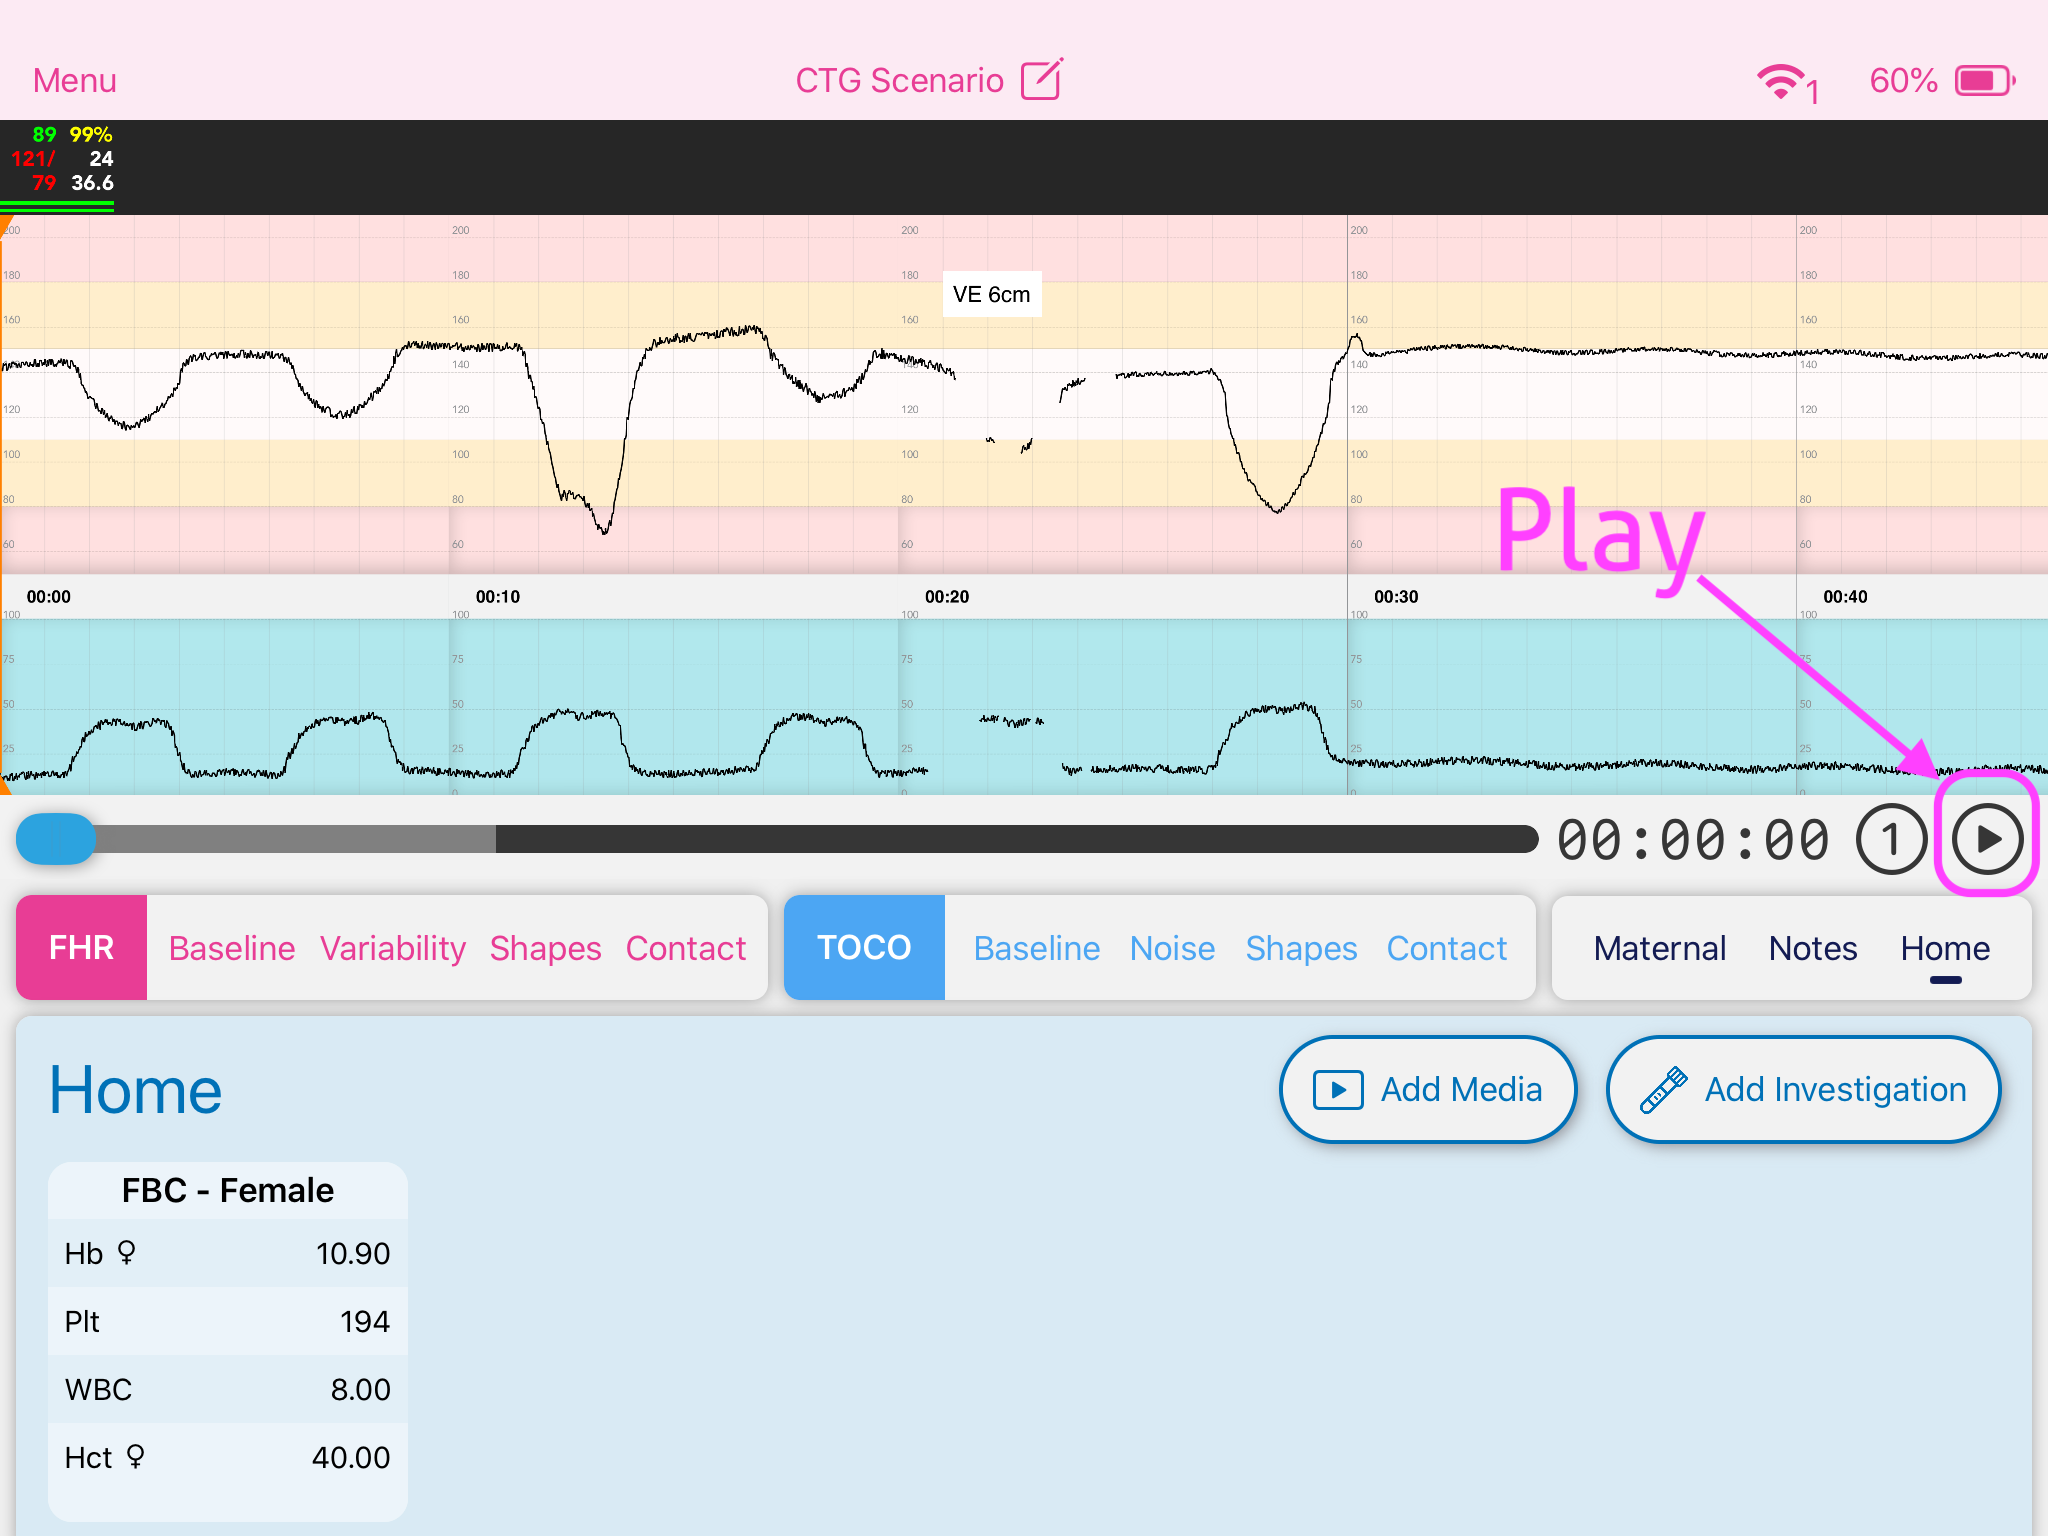This screenshot has height=1536, width=2048.
Task: Switch to the Maternal tab
Action: [x=1660, y=947]
